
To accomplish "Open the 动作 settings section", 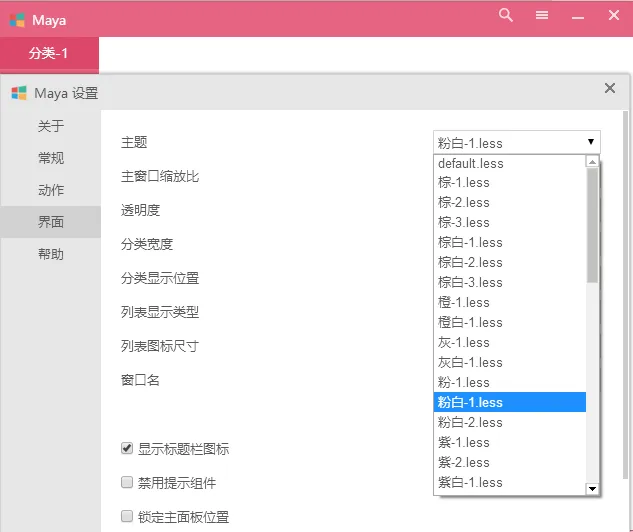I will [x=51, y=190].
